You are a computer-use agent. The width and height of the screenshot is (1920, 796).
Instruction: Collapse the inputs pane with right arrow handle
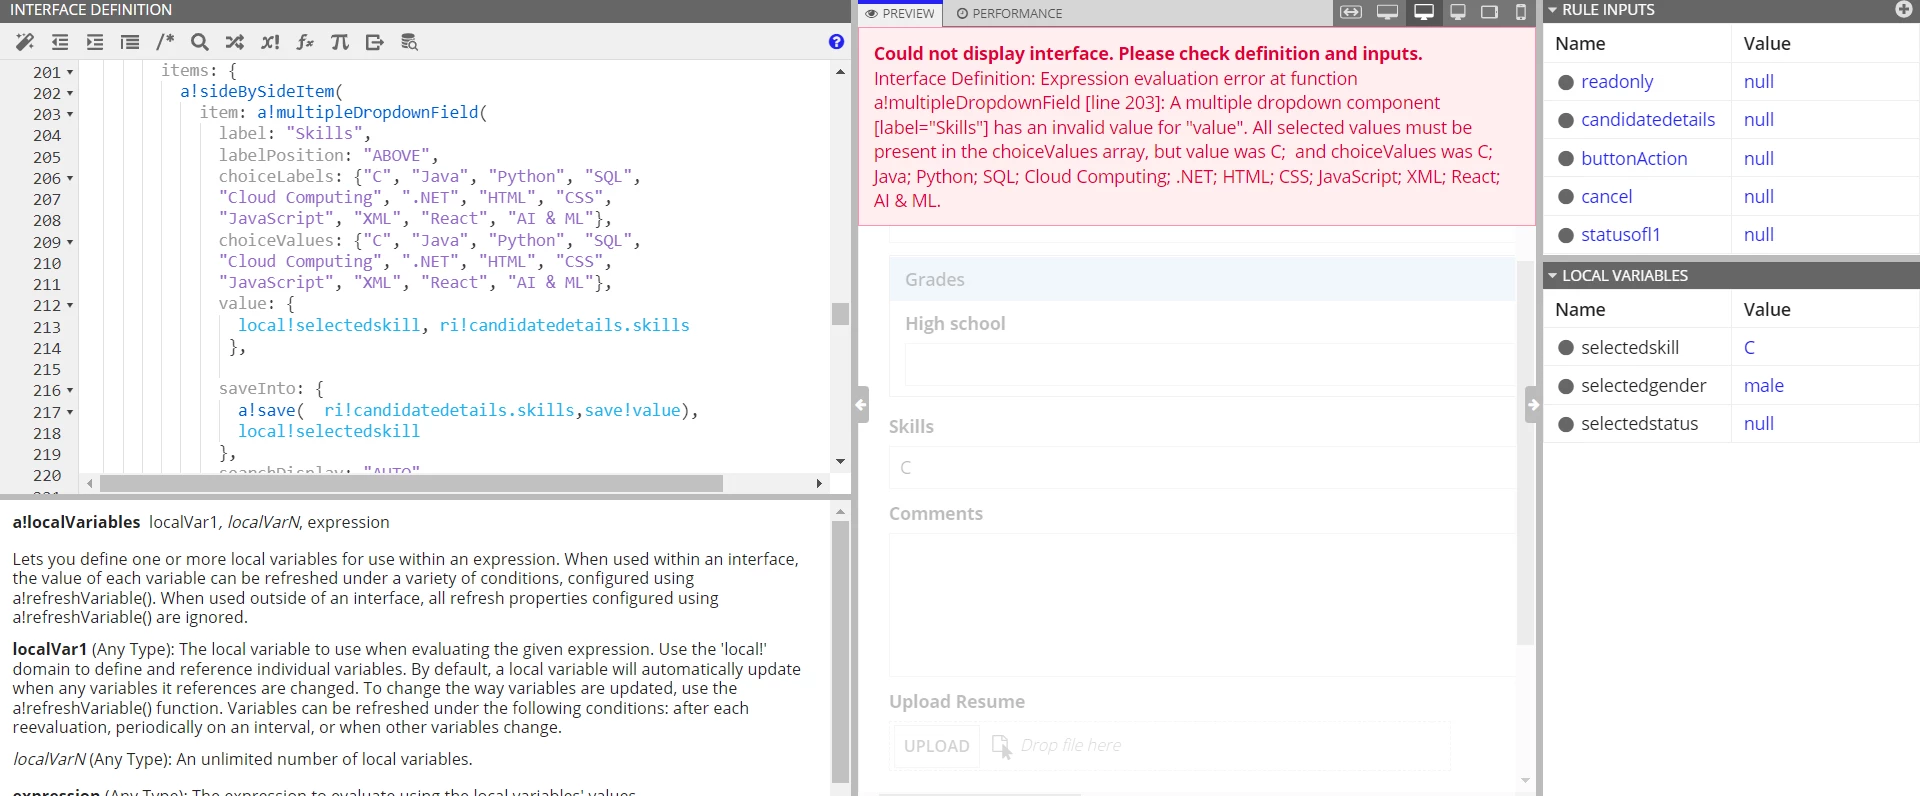click(x=1532, y=405)
